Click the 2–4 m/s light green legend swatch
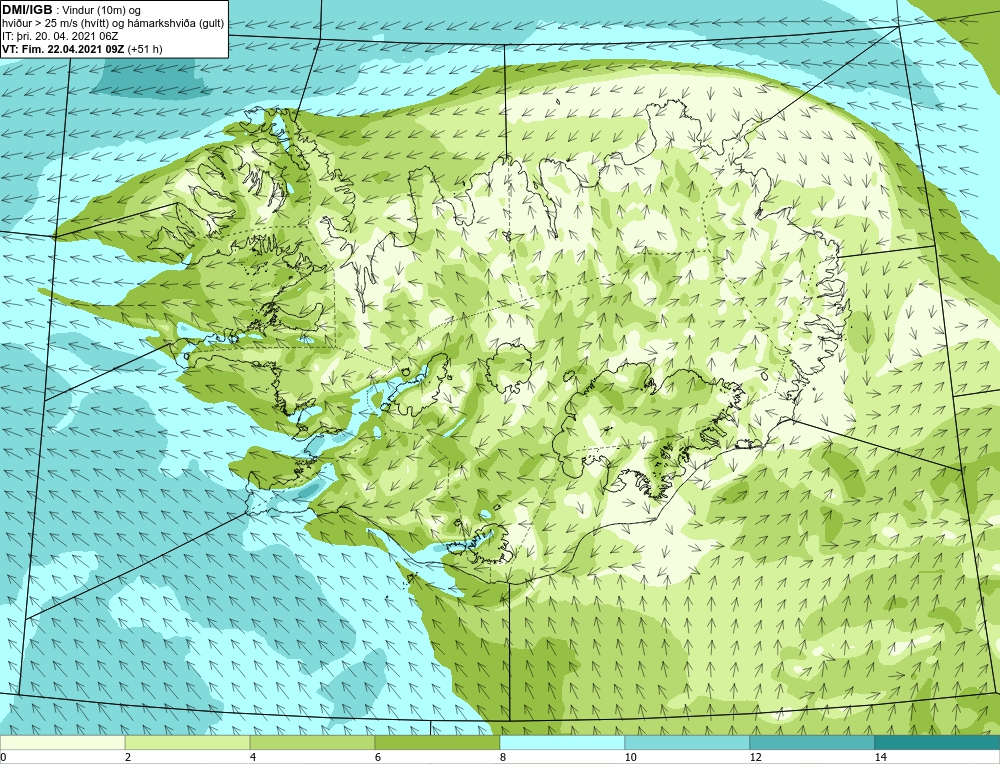Viewport: 1000px width, 764px height. (x=188, y=742)
